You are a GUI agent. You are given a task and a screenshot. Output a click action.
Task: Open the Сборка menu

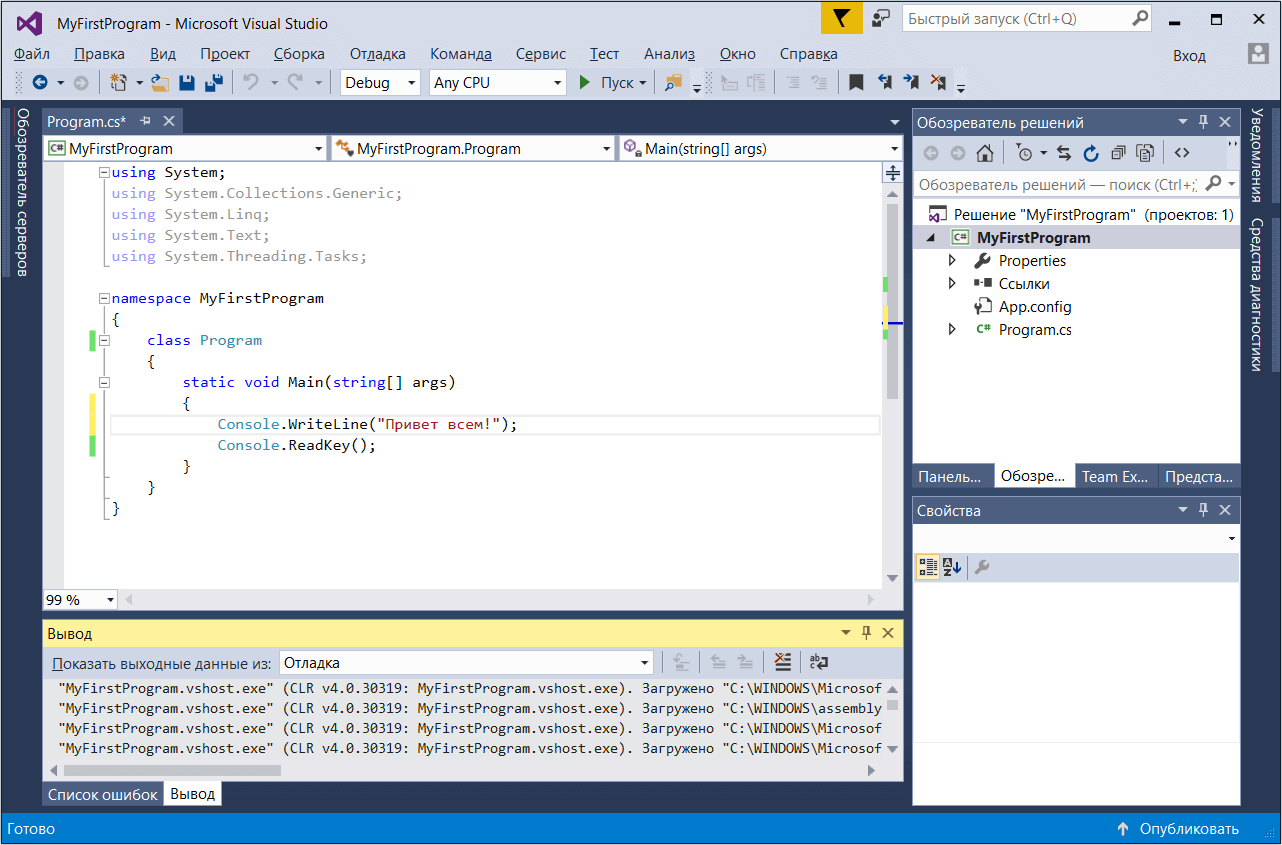point(299,54)
